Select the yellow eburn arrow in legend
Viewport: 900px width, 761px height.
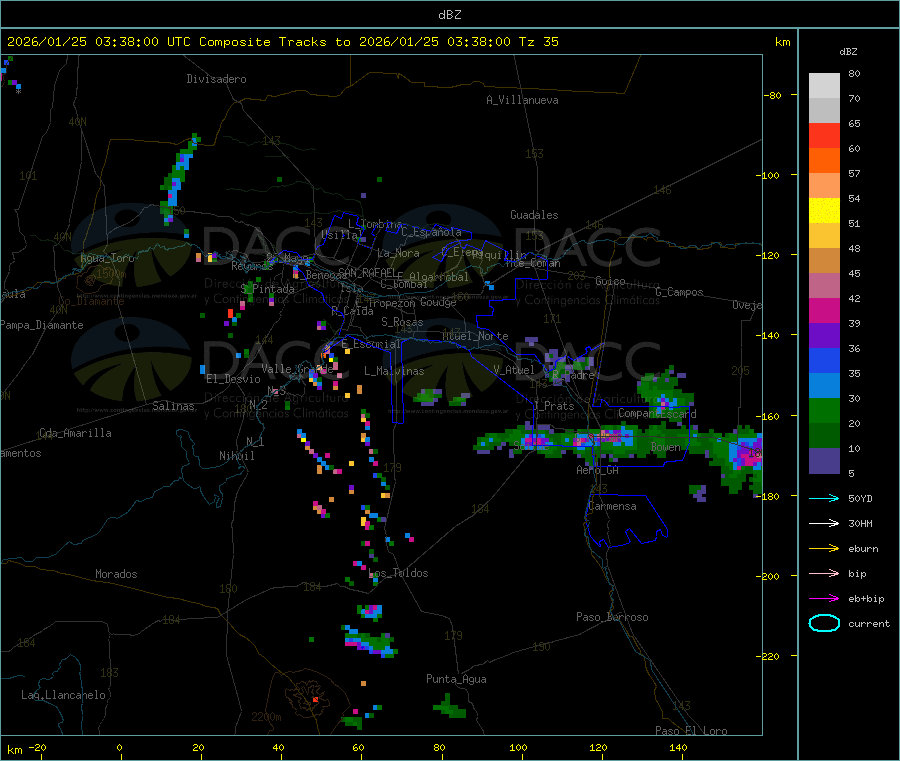(824, 549)
